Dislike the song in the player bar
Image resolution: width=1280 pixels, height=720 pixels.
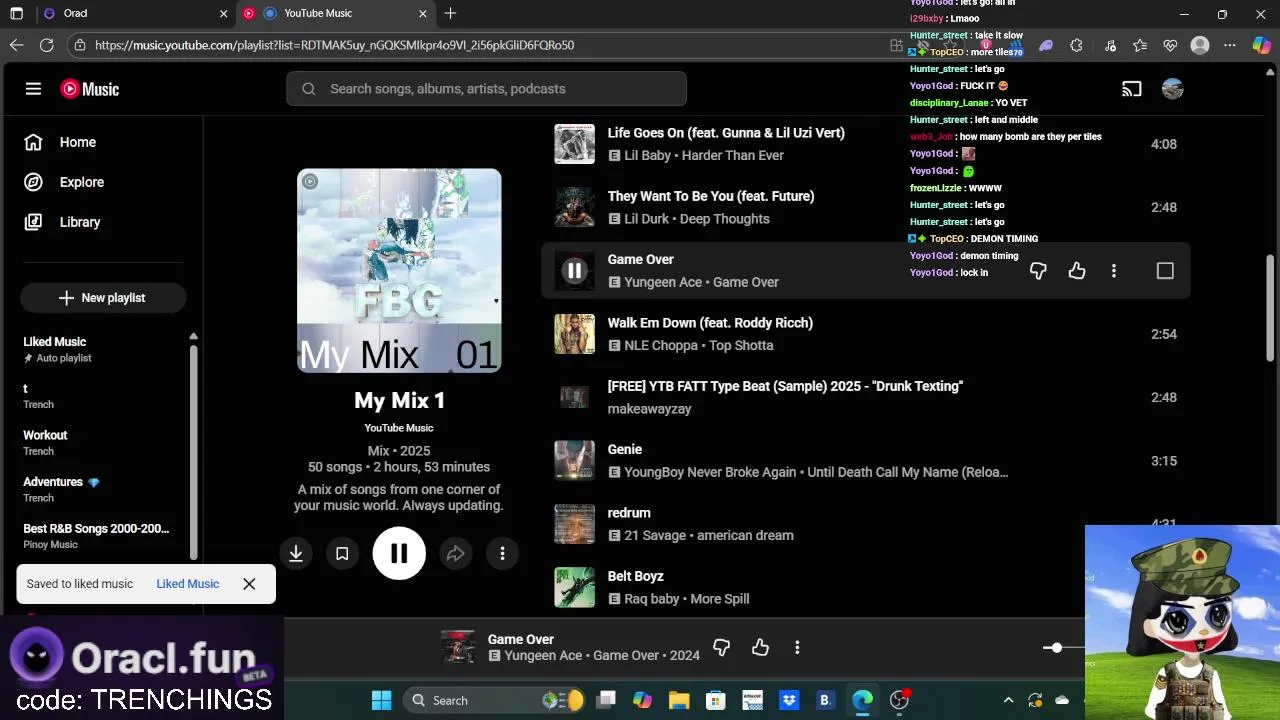pos(721,647)
